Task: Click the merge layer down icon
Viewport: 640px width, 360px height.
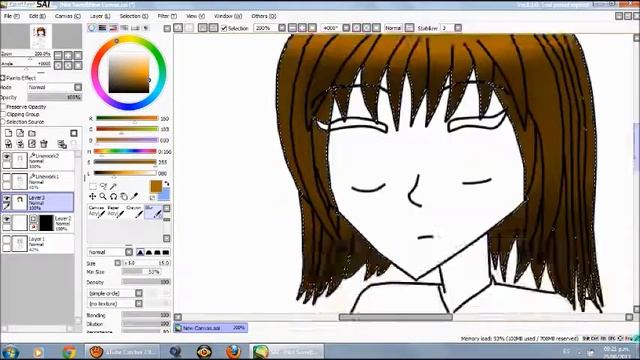Action: [x=20, y=144]
